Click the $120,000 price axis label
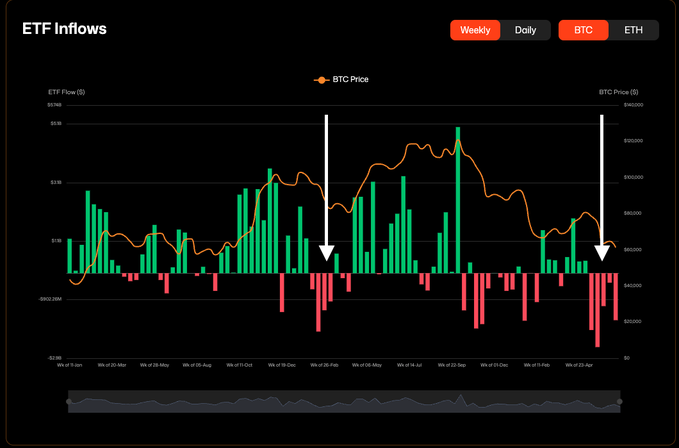Image resolution: width=679 pixels, height=448 pixels. click(633, 141)
